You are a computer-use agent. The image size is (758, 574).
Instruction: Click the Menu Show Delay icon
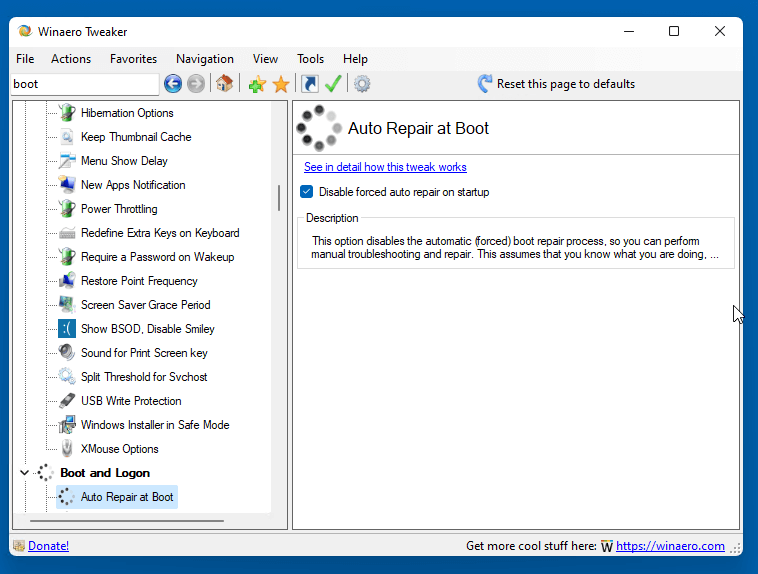[67, 161]
